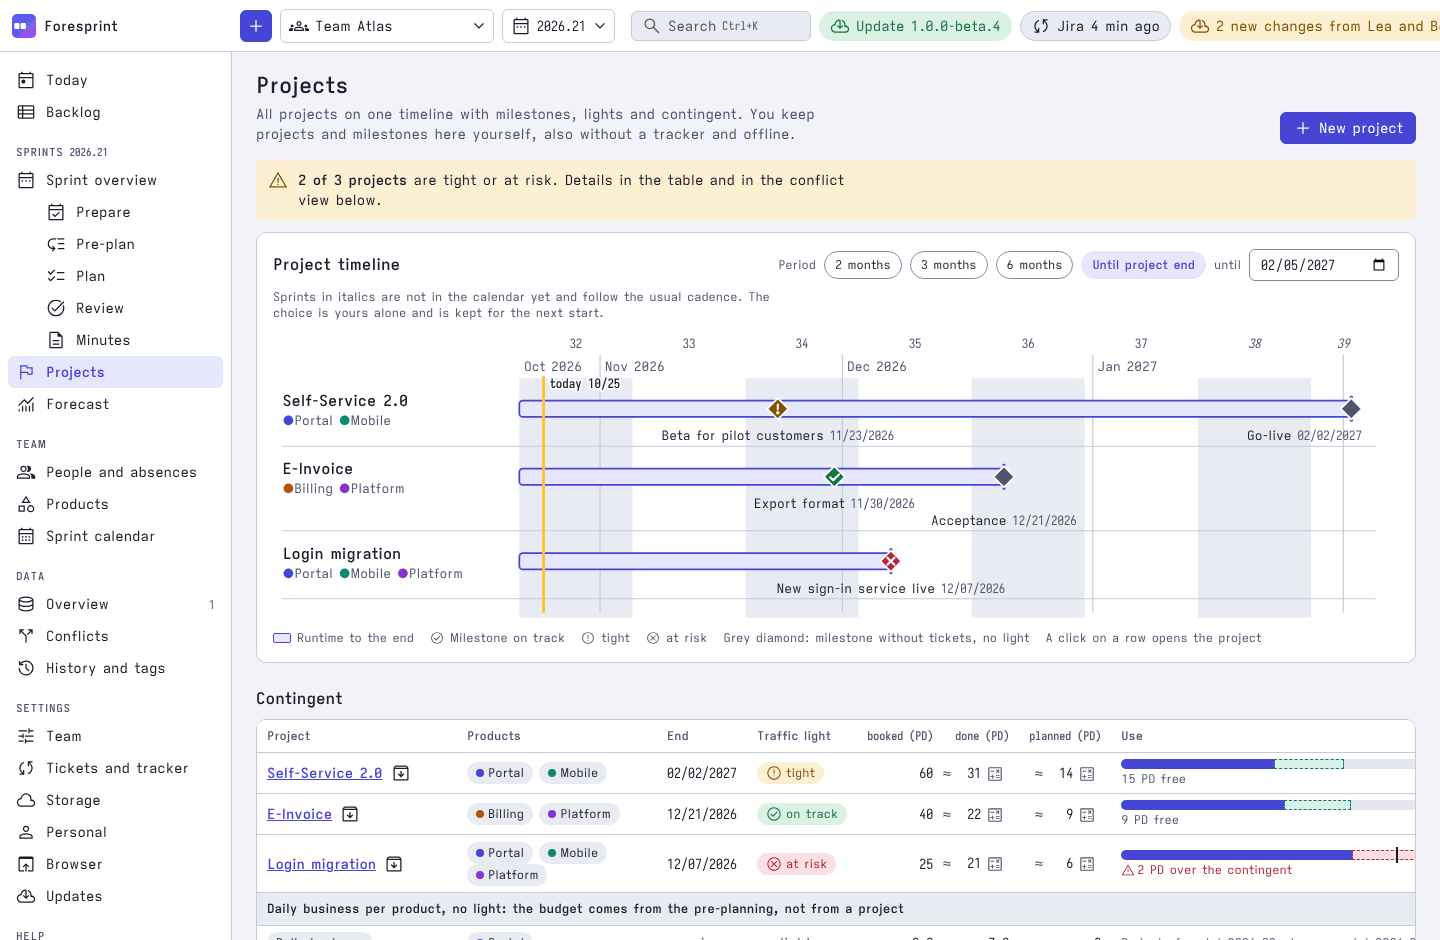This screenshot has height=940, width=1440.
Task: Open the Self-Service 2.0 project link
Action: 324,773
